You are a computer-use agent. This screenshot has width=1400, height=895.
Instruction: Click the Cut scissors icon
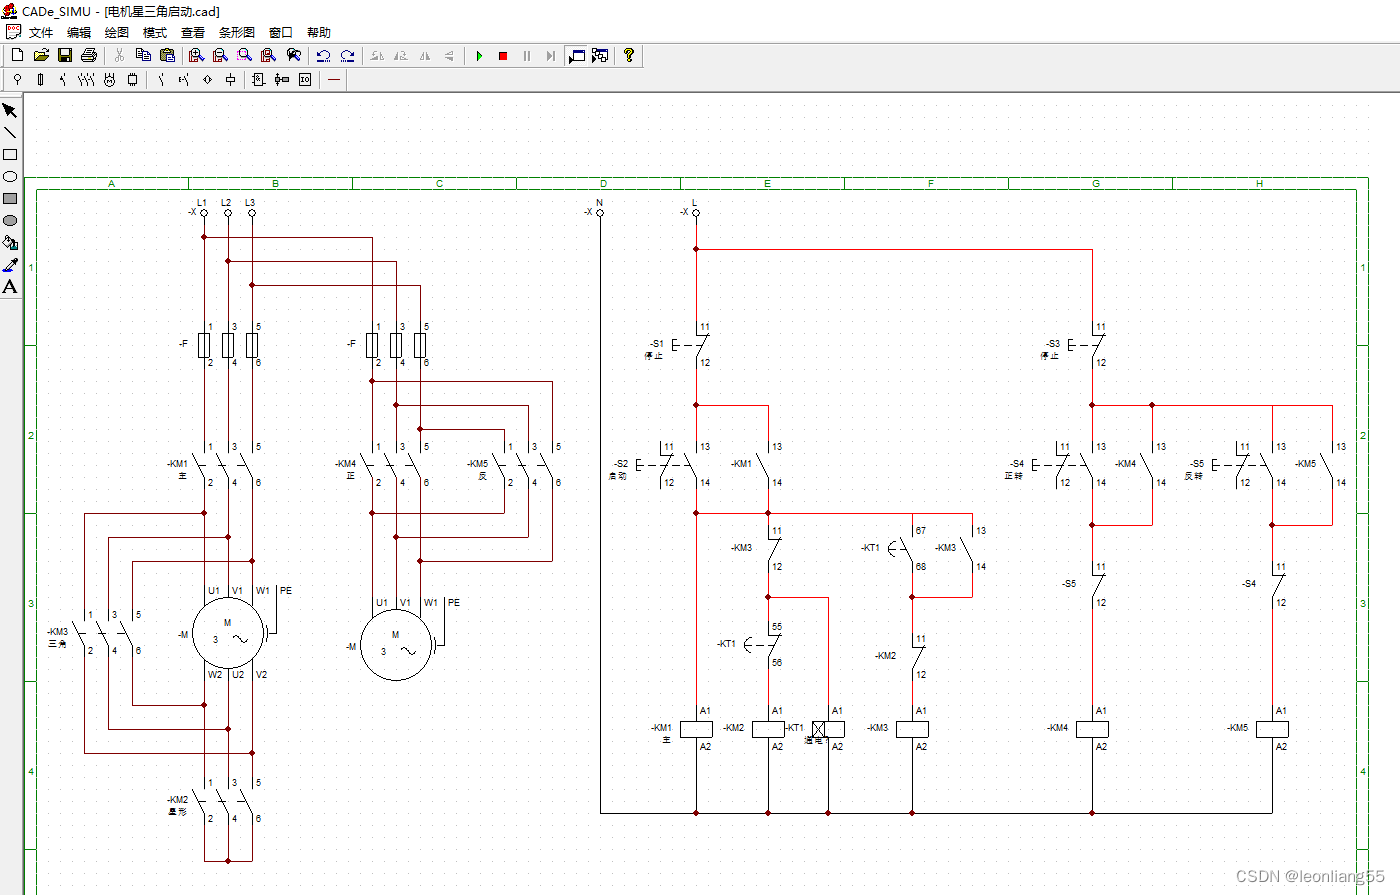coord(119,55)
